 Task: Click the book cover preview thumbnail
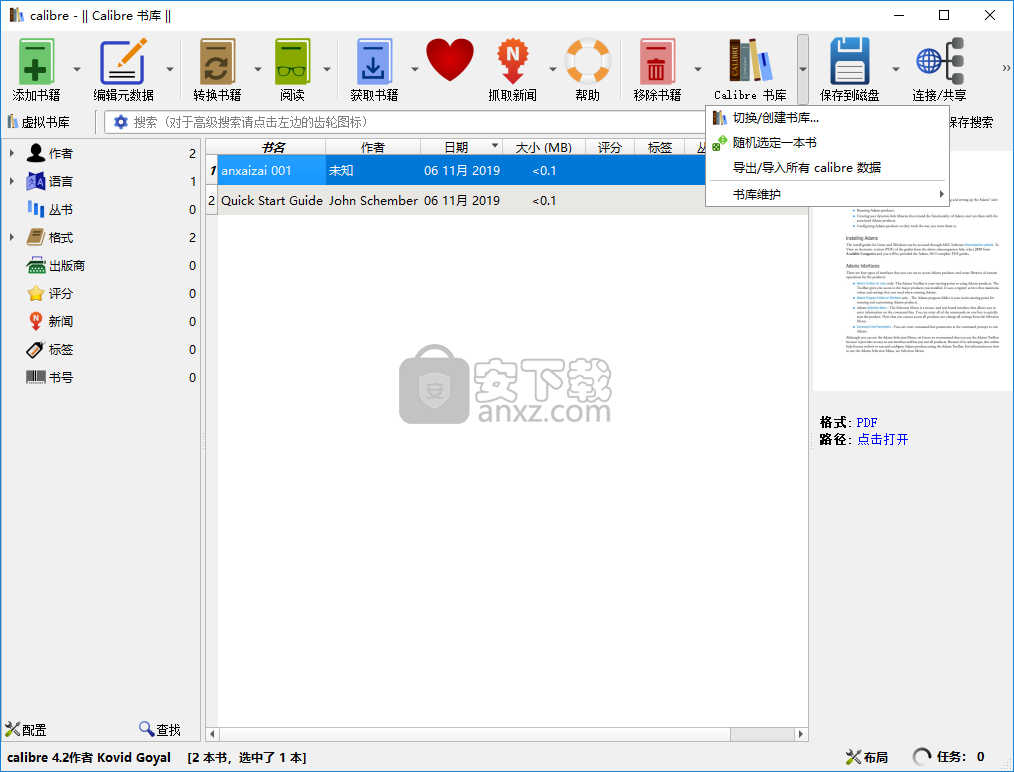point(912,272)
